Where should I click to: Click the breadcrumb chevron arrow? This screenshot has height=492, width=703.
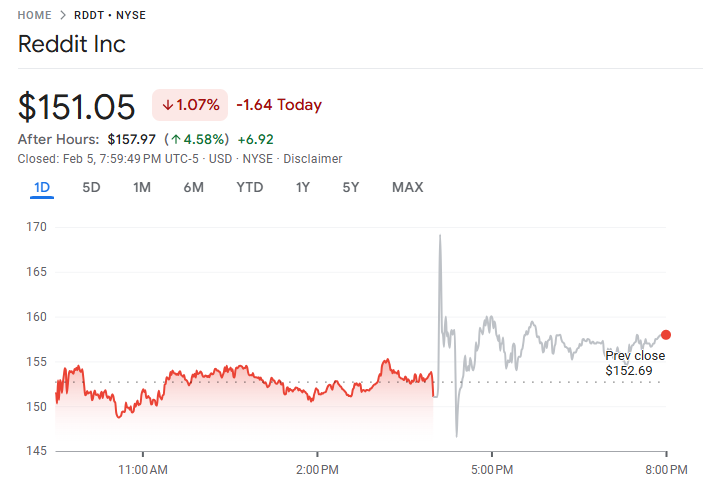62,16
